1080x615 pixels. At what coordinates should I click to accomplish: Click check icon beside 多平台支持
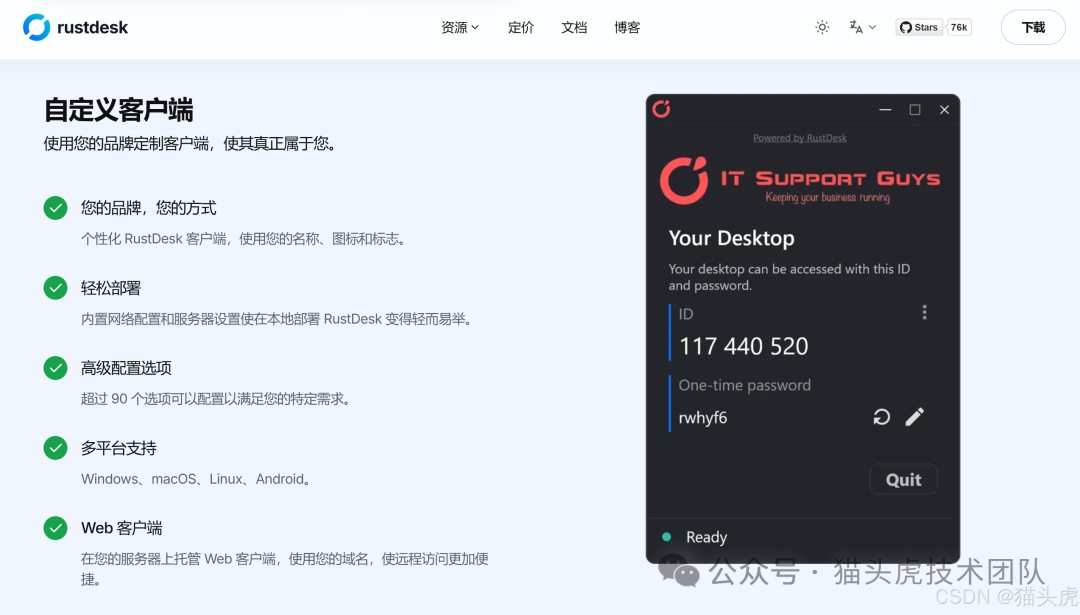click(x=55, y=448)
